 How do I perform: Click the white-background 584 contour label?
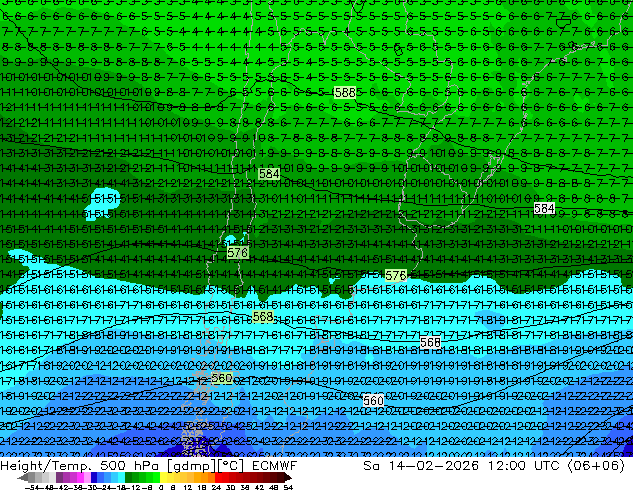pyautogui.click(x=544, y=209)
